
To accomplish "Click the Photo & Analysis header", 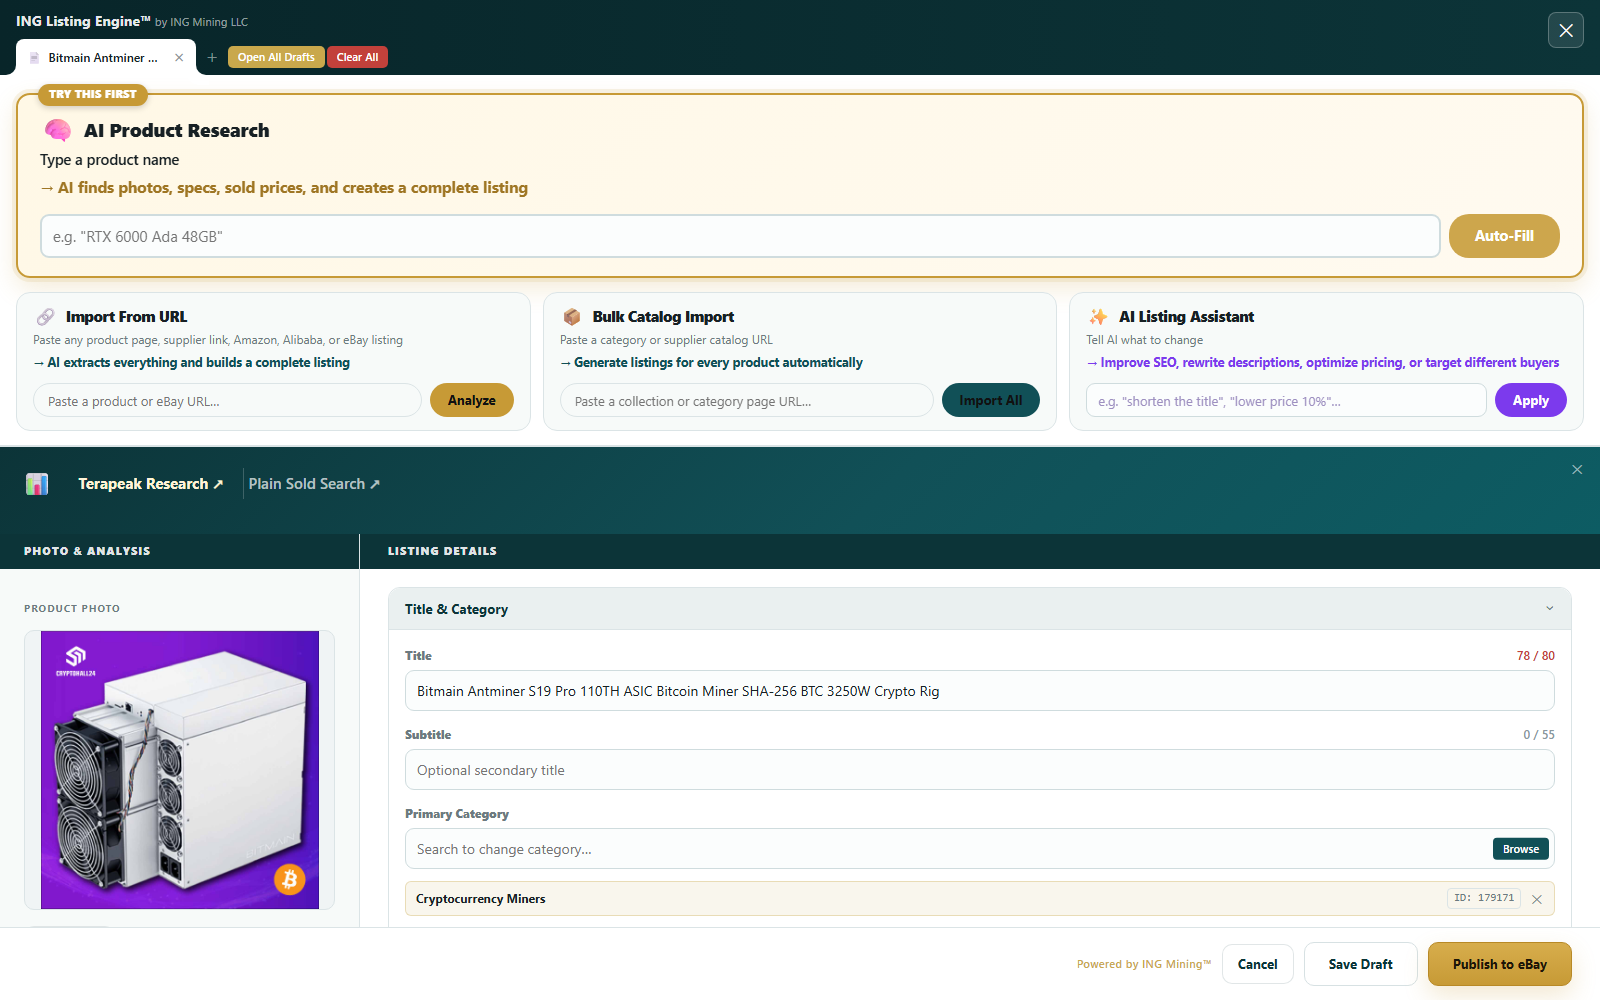I will [x=87, y=551].
